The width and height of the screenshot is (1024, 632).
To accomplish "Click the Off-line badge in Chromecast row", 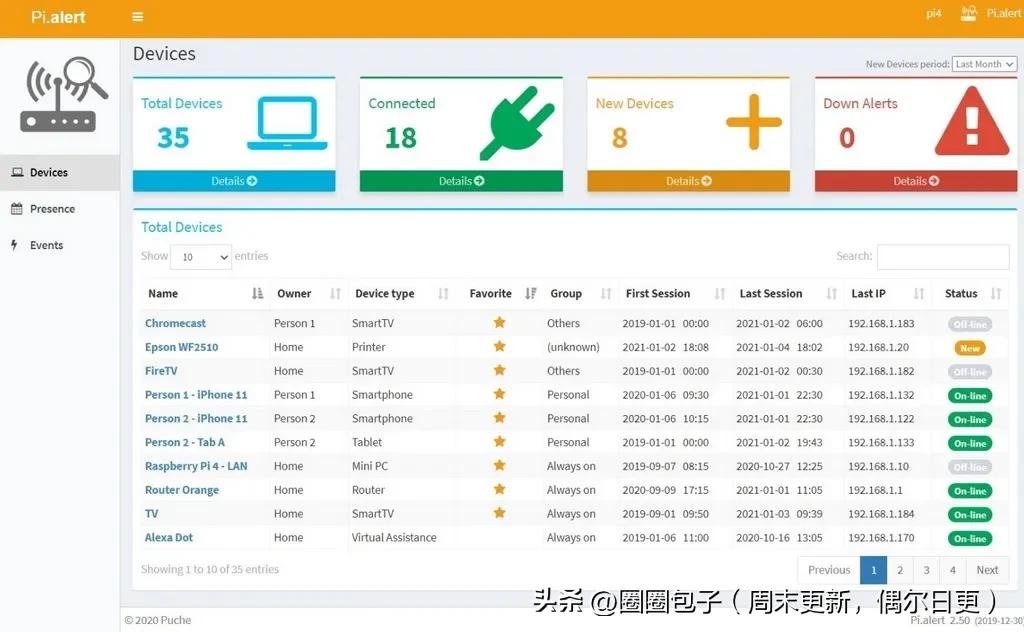I will pos(970,324).
